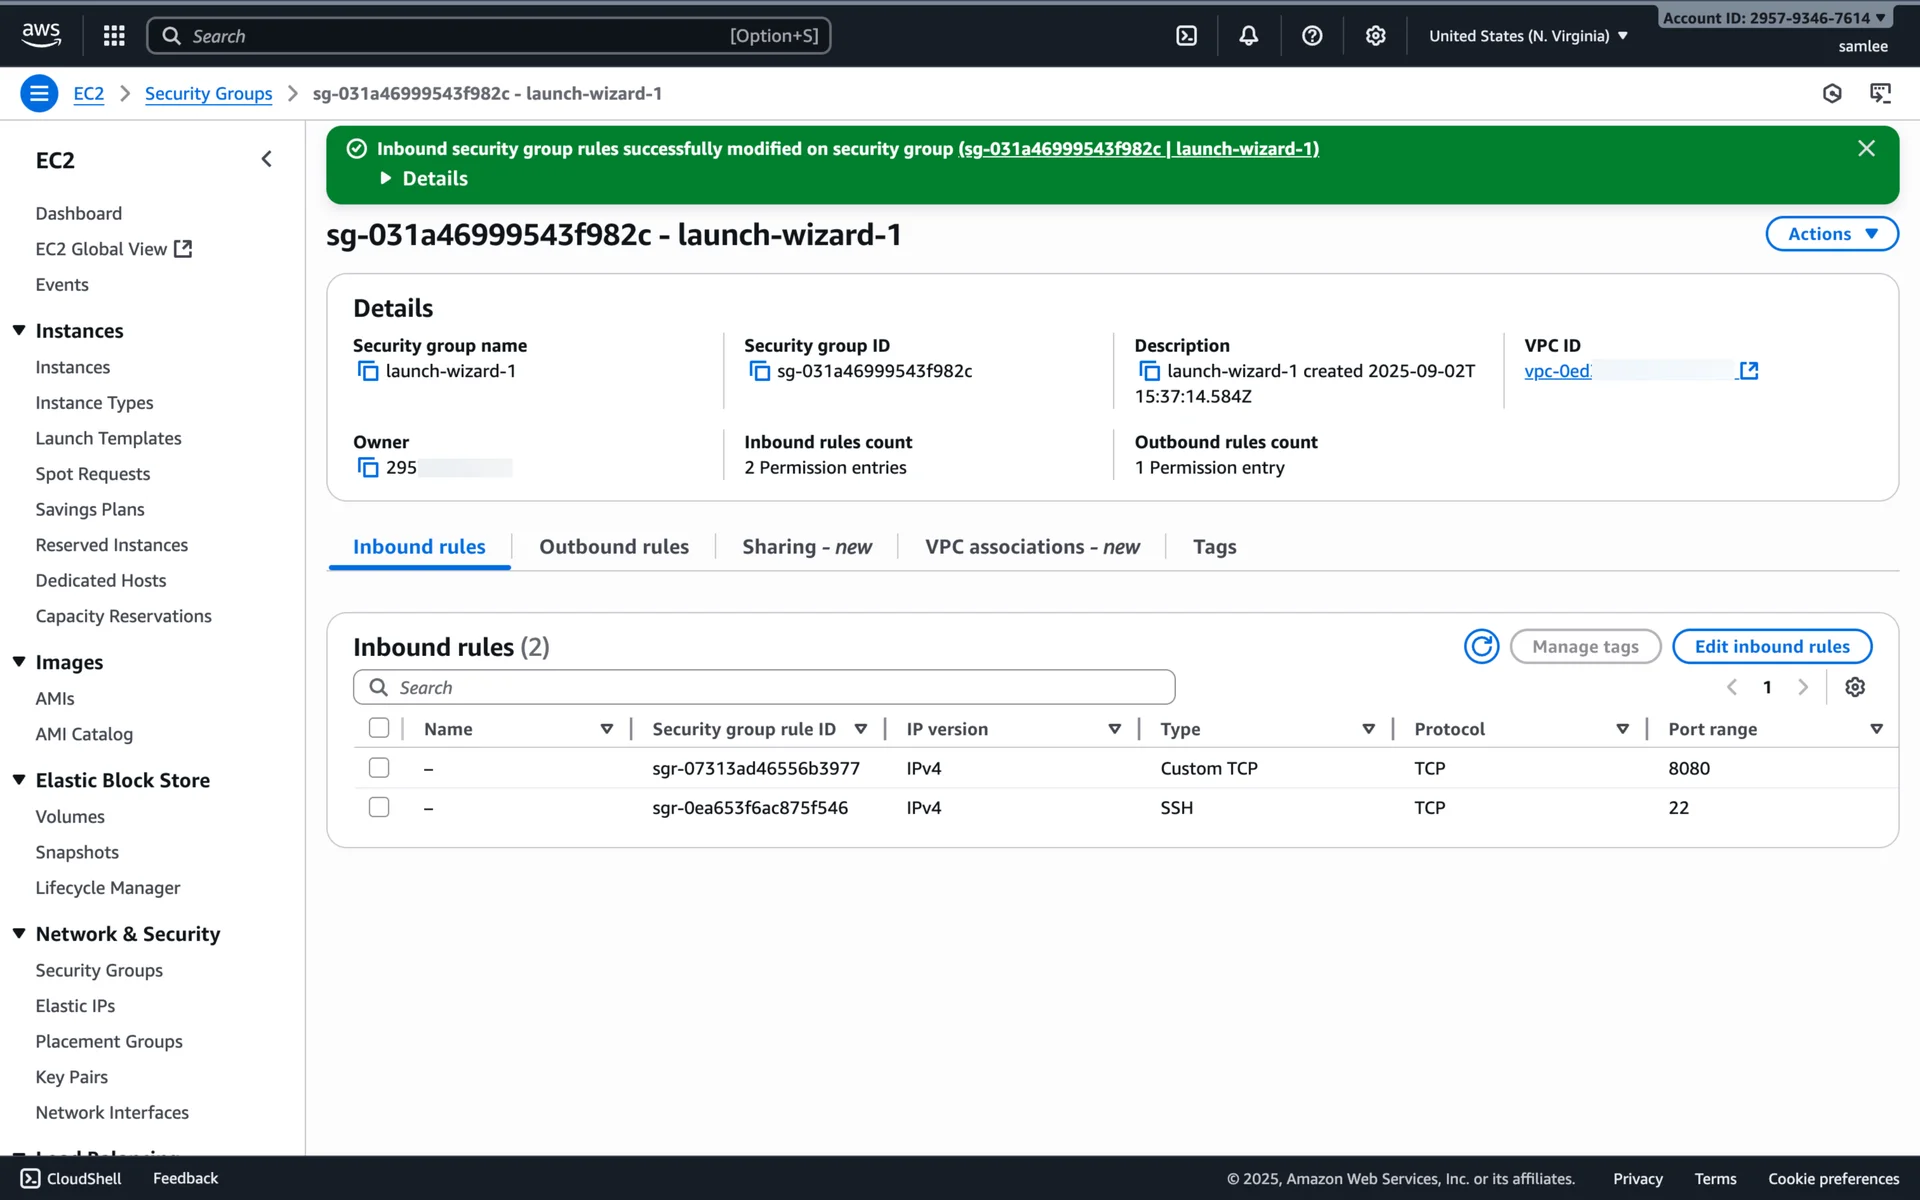Open the notifications bell
1920x1200 pixels.
pyautogui.click(x=1248, y=36)
